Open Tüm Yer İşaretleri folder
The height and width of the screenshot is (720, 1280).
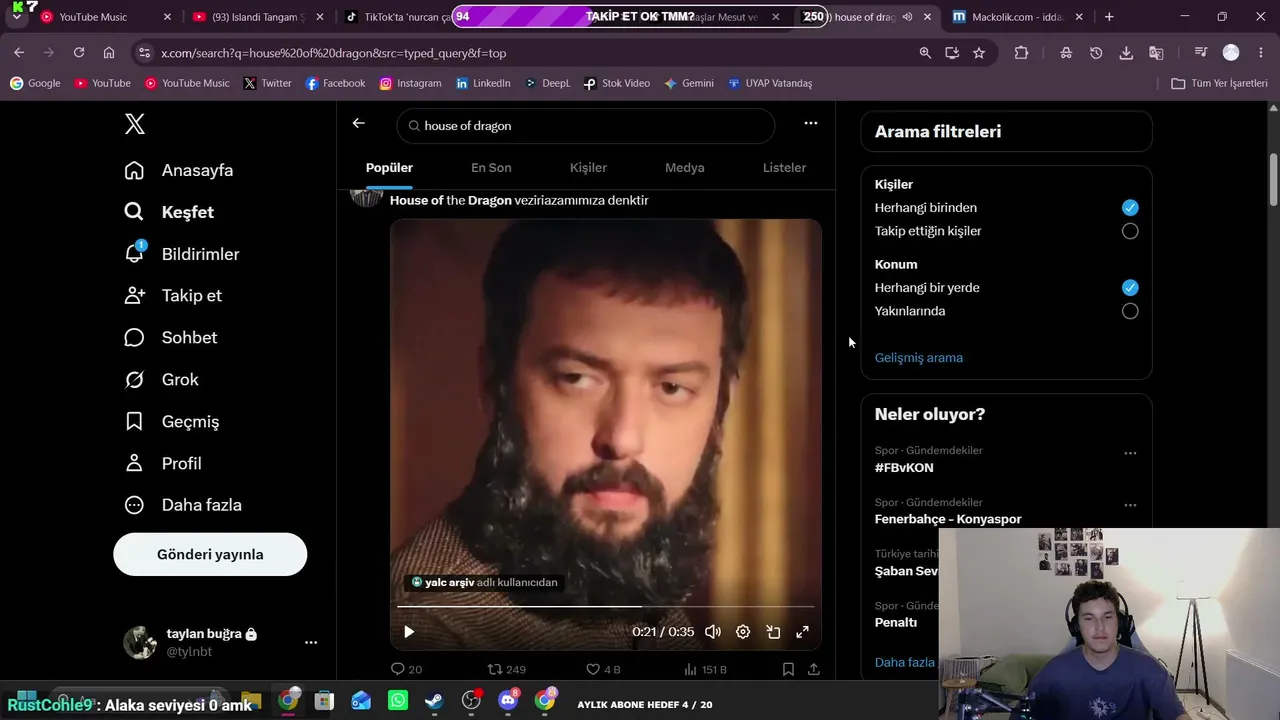[x=1219, y=83]
